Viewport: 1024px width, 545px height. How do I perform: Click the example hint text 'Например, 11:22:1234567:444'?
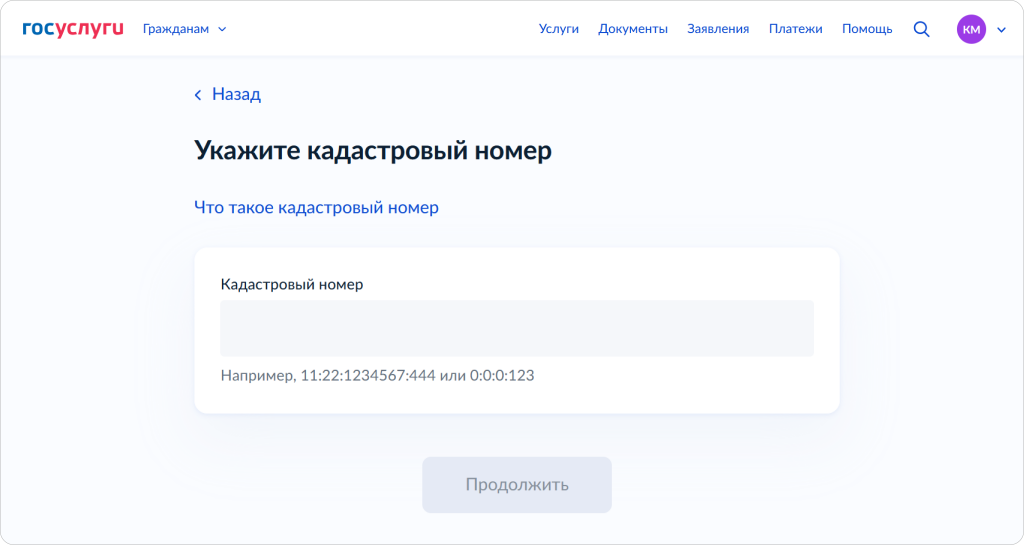pos(328,375)
